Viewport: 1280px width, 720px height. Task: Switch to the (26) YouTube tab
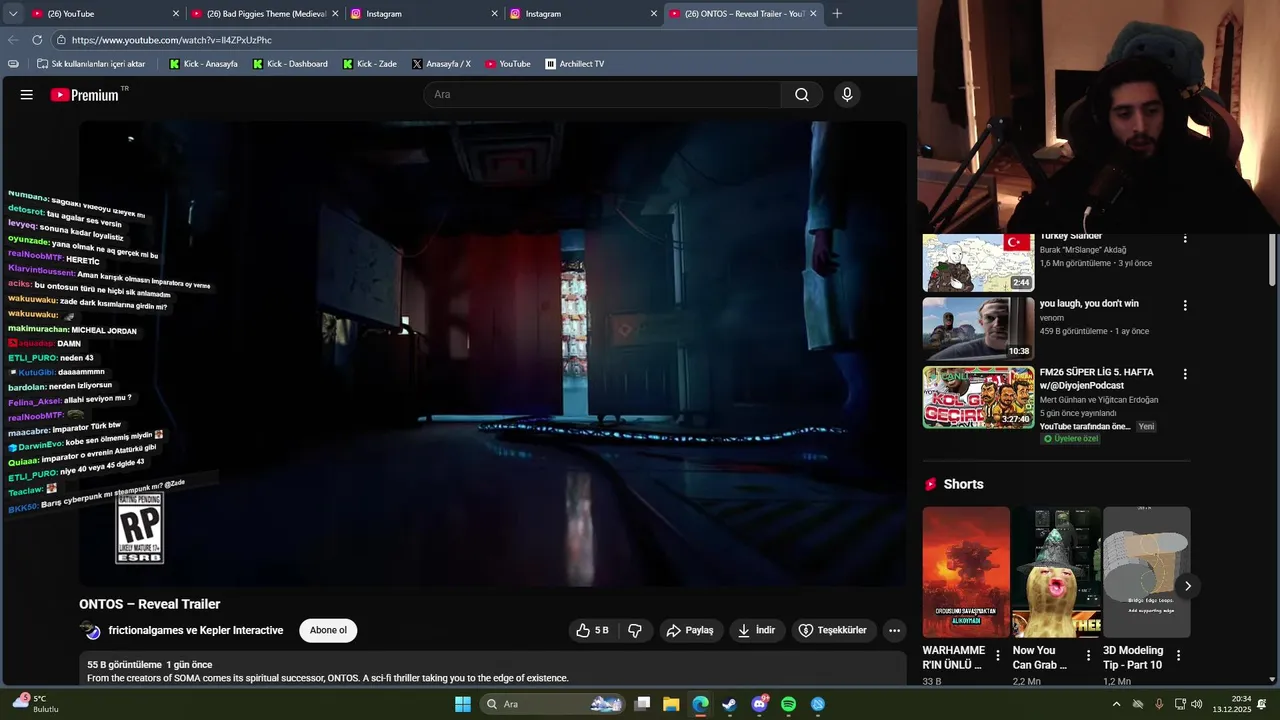point(105,14)
